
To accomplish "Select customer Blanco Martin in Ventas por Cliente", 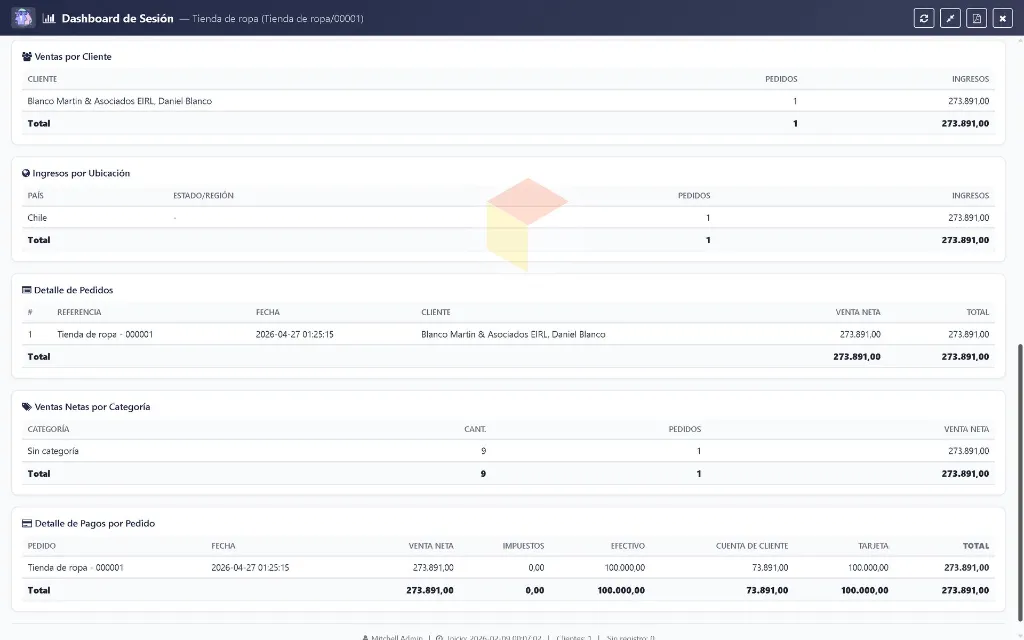I will coord(120,101).
